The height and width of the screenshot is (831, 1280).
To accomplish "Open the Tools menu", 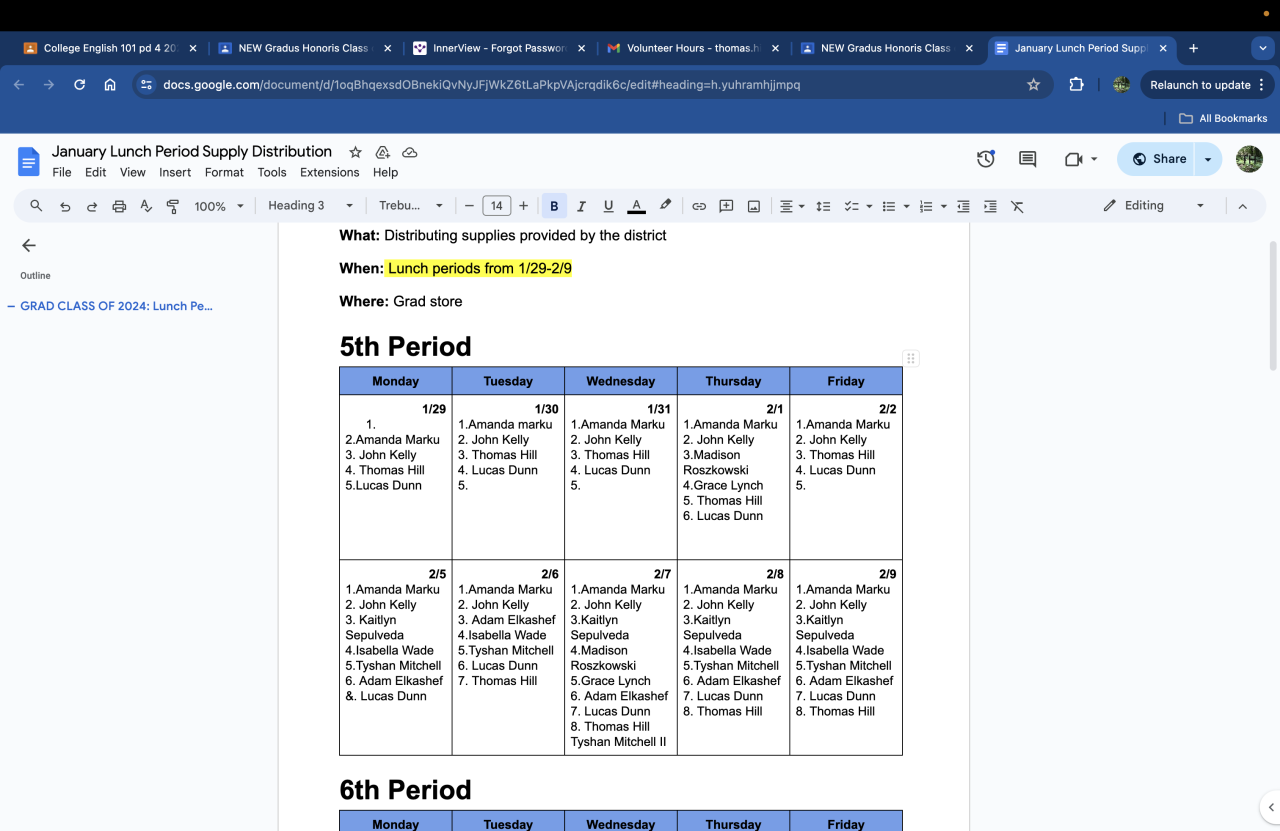I will [272, 172].
